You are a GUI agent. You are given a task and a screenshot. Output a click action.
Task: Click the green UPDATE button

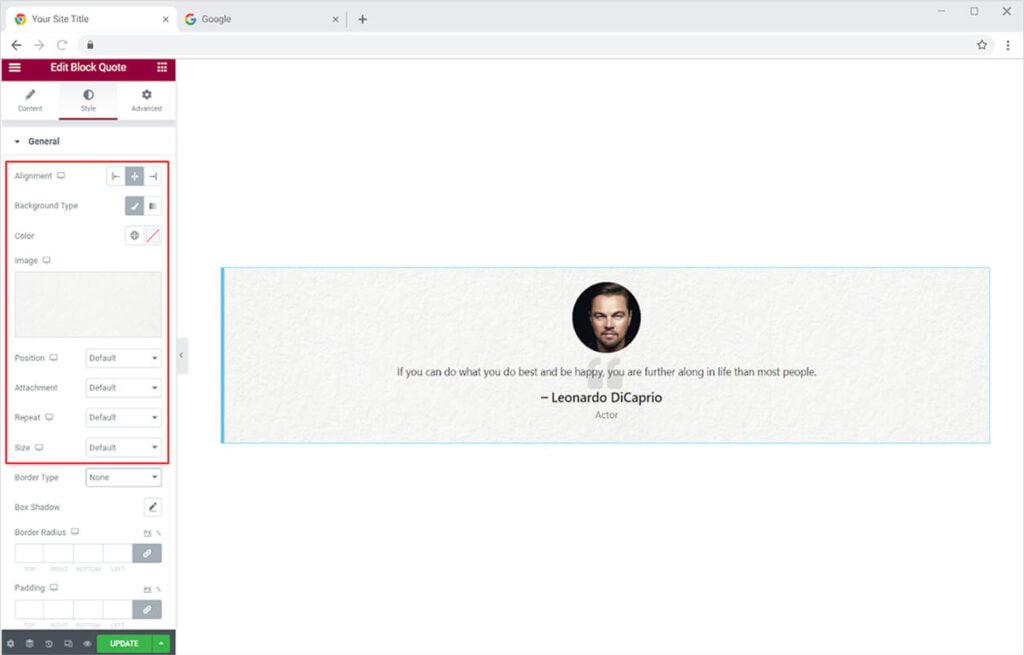click(x=124, y=643)
